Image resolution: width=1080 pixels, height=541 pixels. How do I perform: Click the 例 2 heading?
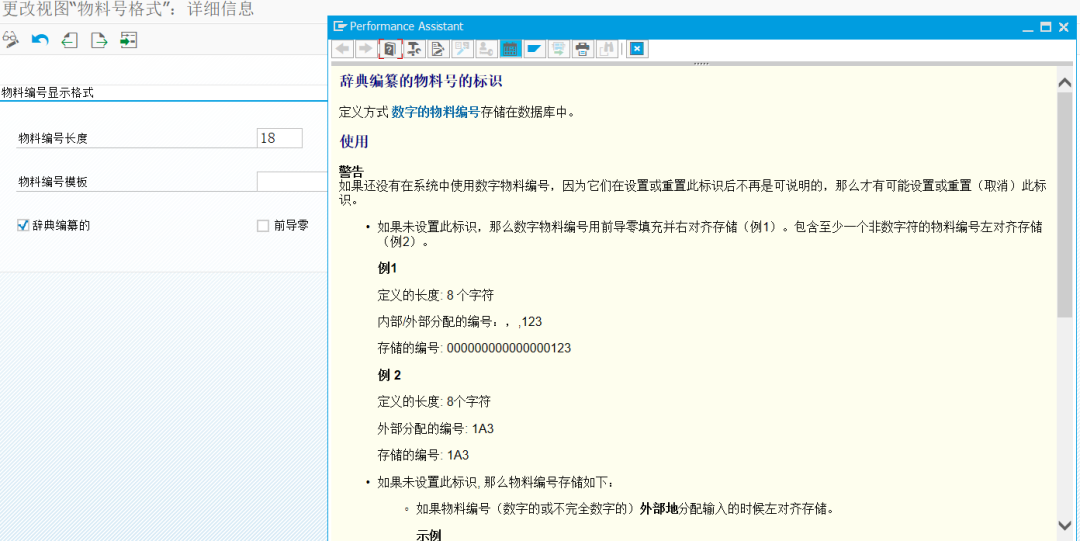[389, 375]
